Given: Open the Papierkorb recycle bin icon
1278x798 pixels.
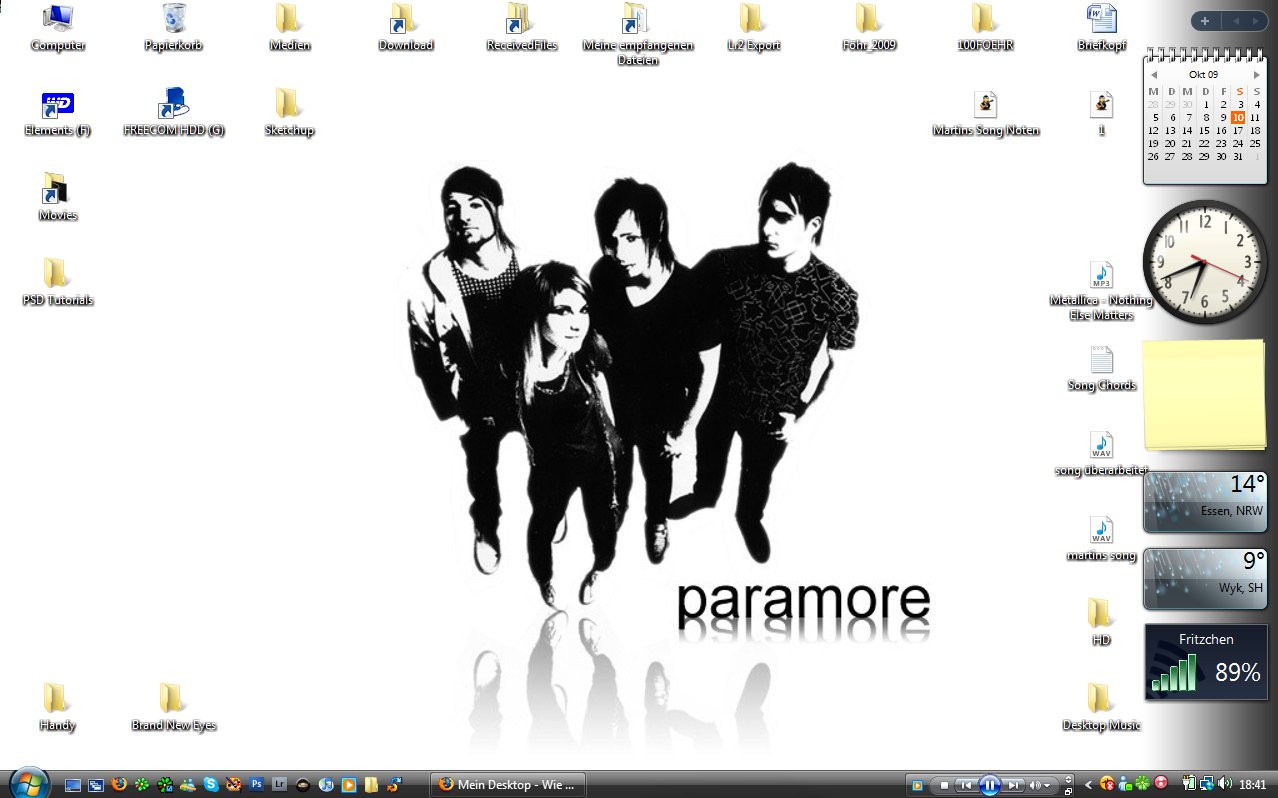Looking at the screenshot, I should [x=174, y=20].
